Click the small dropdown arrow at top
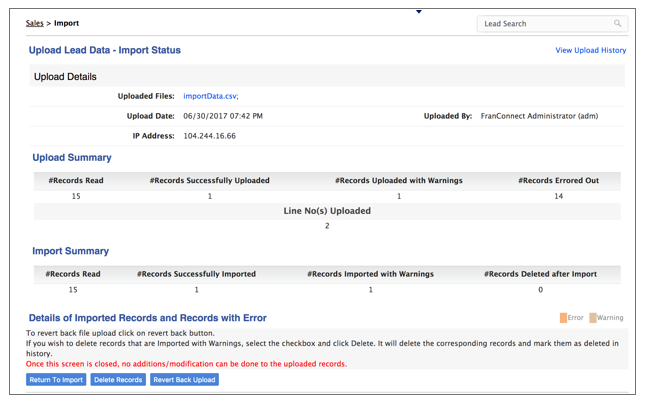Image resolution: width=646 pixels, height=402 pixels. (x=419, y=12)
